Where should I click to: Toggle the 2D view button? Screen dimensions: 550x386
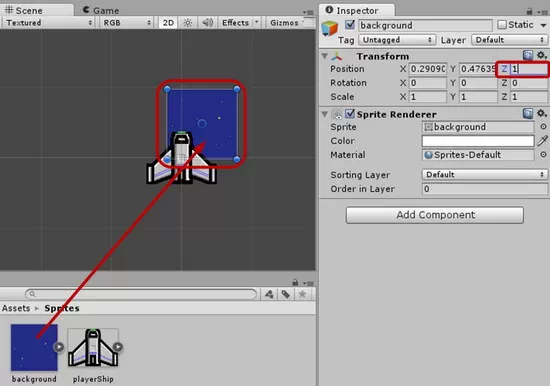(168, 23)
